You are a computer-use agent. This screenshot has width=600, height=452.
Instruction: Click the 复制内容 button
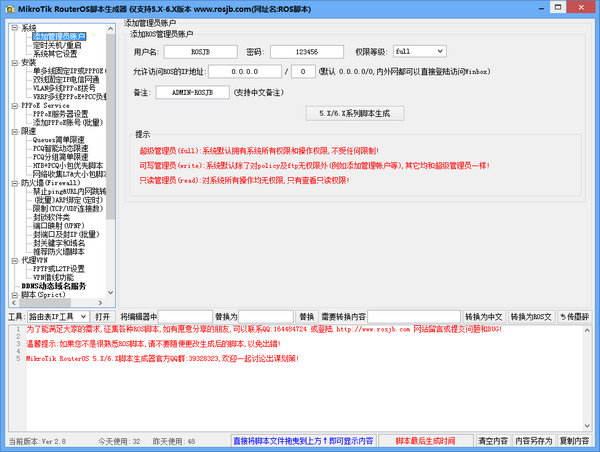pyautogui.click(x=574, y=441)
